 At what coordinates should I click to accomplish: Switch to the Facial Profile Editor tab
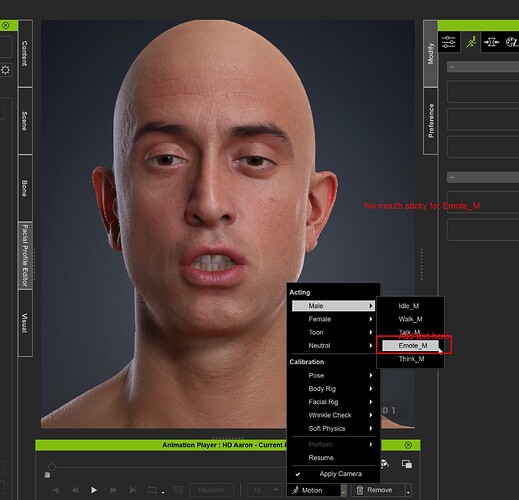click(25, 255)
